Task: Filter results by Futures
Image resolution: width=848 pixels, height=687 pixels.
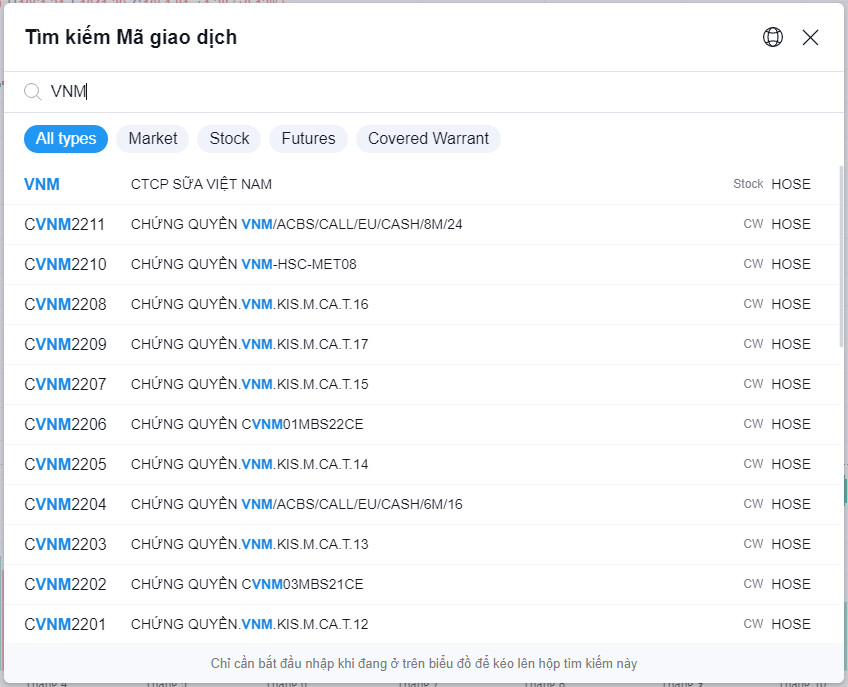Action: pyautogui.click(x=308, y=139)
